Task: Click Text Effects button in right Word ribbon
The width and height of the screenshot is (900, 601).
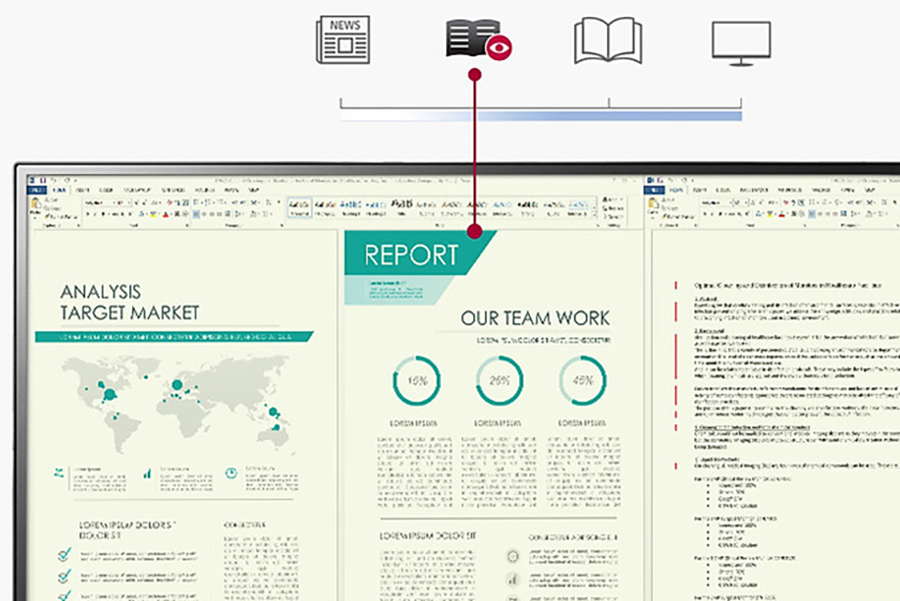Action: coord(758,214)
